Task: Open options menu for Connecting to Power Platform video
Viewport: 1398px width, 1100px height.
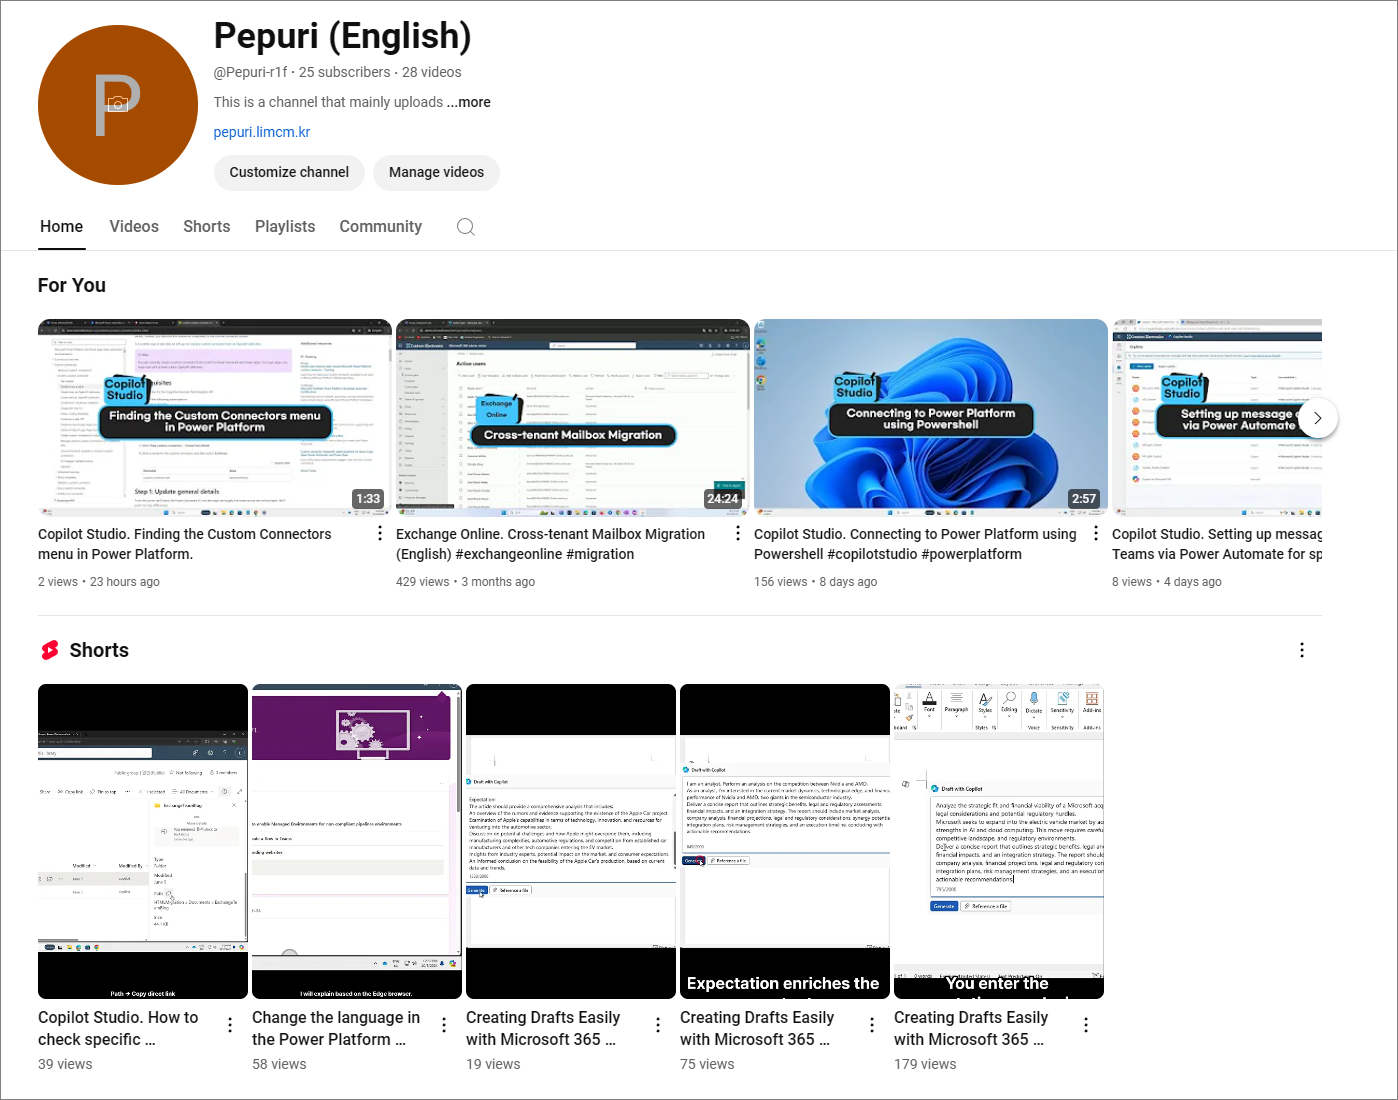Action: tap(1096, 534)
